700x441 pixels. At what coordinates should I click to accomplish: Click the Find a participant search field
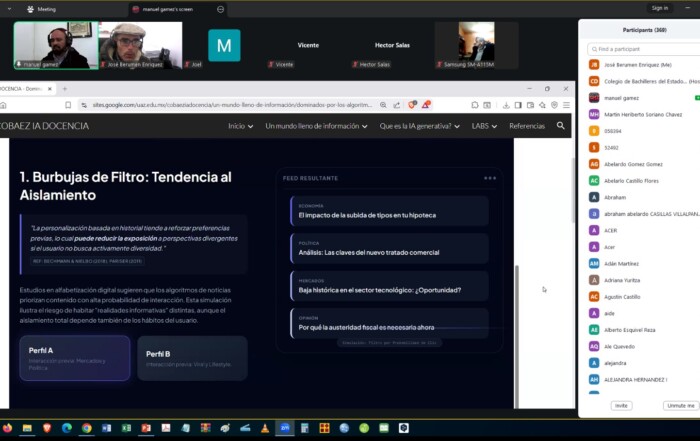point(640,48)
